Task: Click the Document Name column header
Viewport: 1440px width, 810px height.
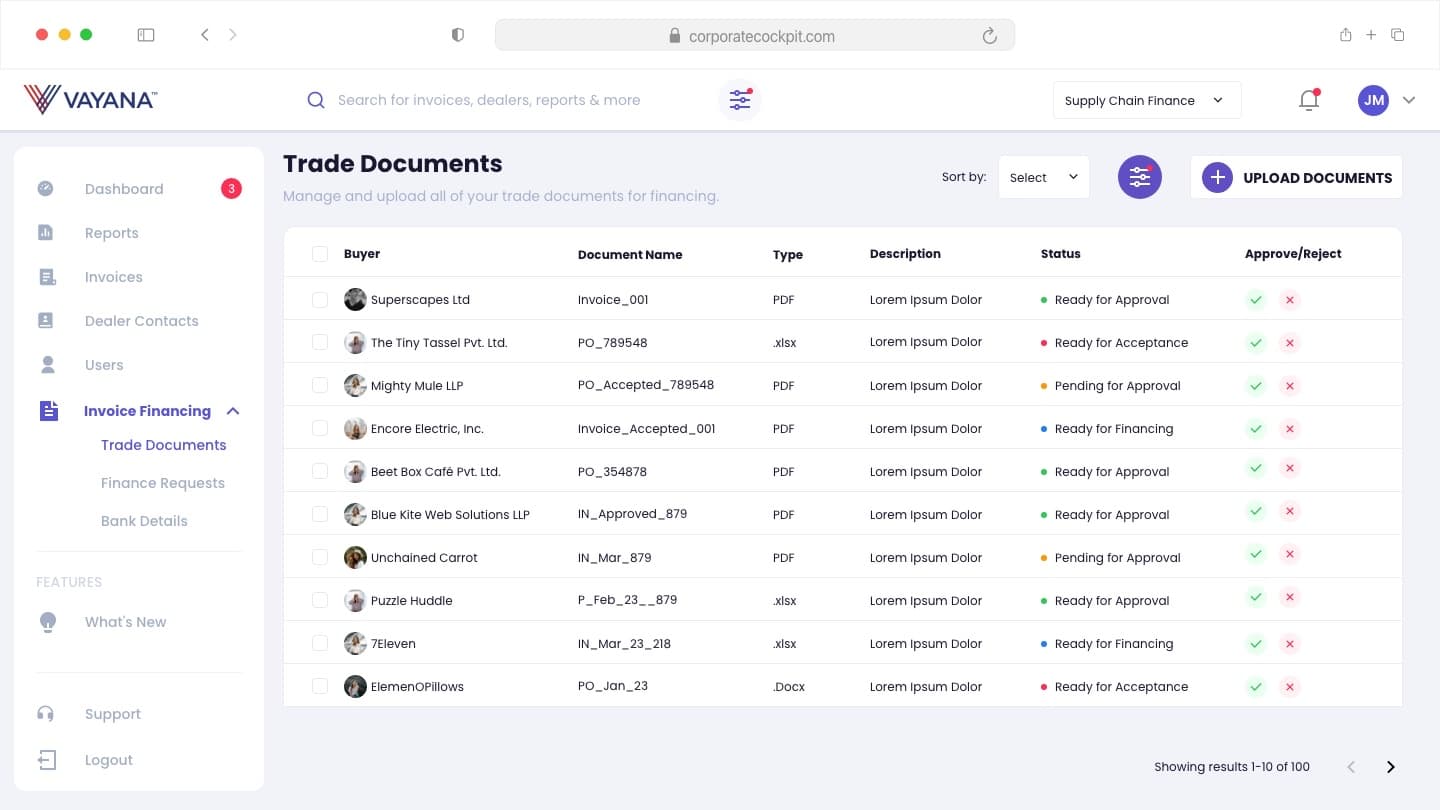Action: (x=630, y=254)
